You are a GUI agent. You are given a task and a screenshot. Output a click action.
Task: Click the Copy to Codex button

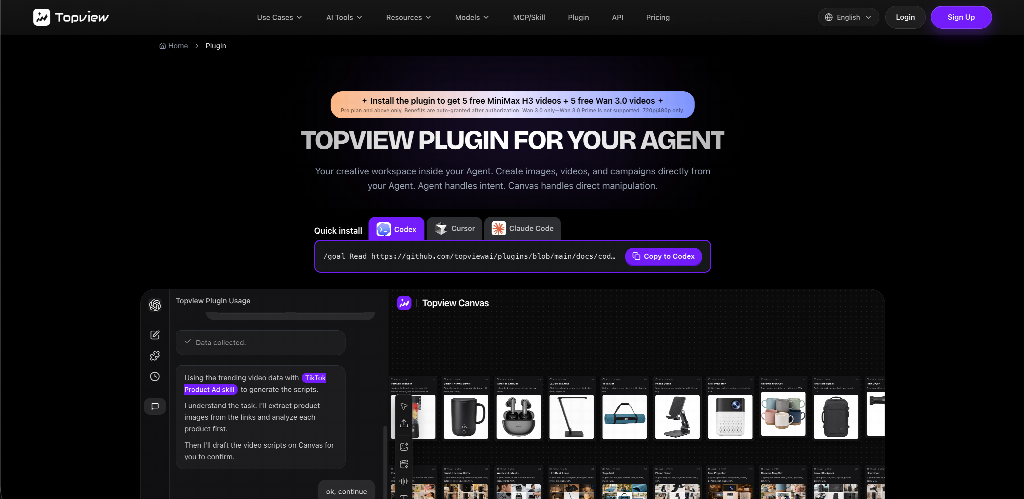click(664, 257)
